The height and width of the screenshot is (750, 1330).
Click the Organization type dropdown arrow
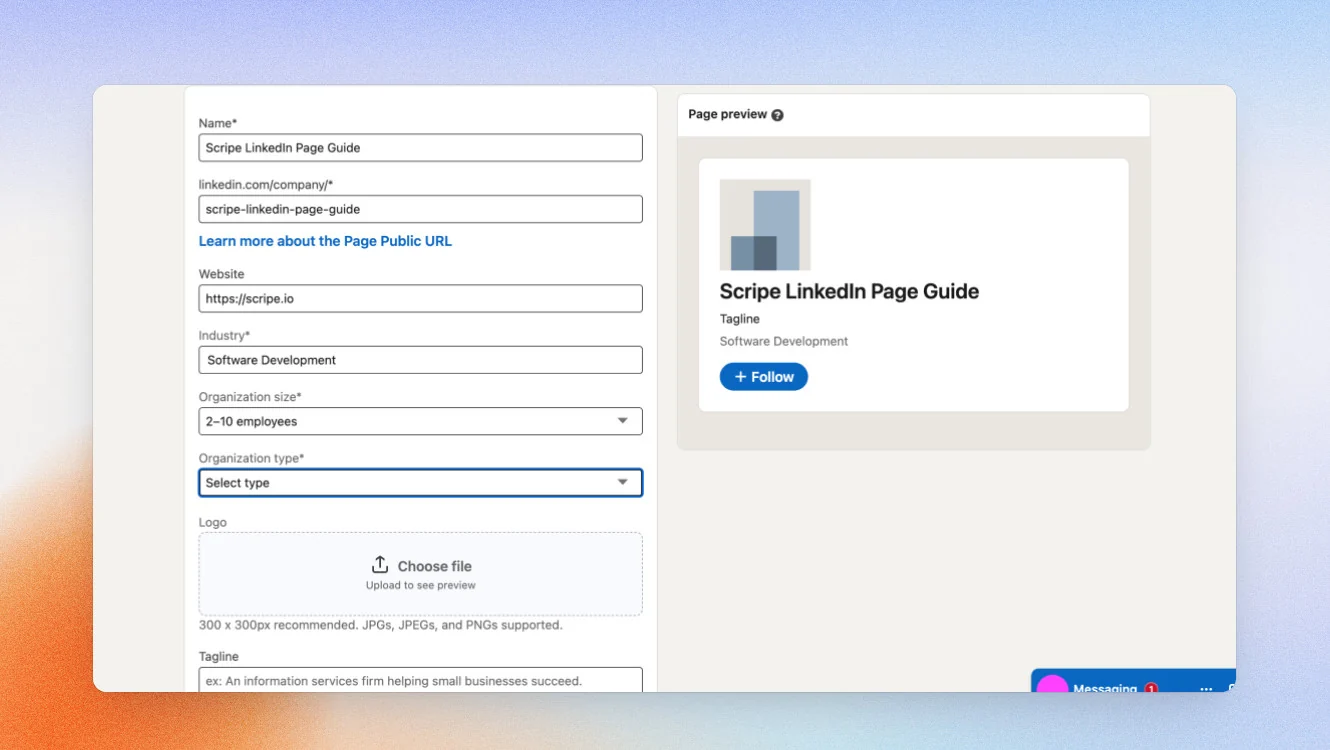click(x=623, y=483)
